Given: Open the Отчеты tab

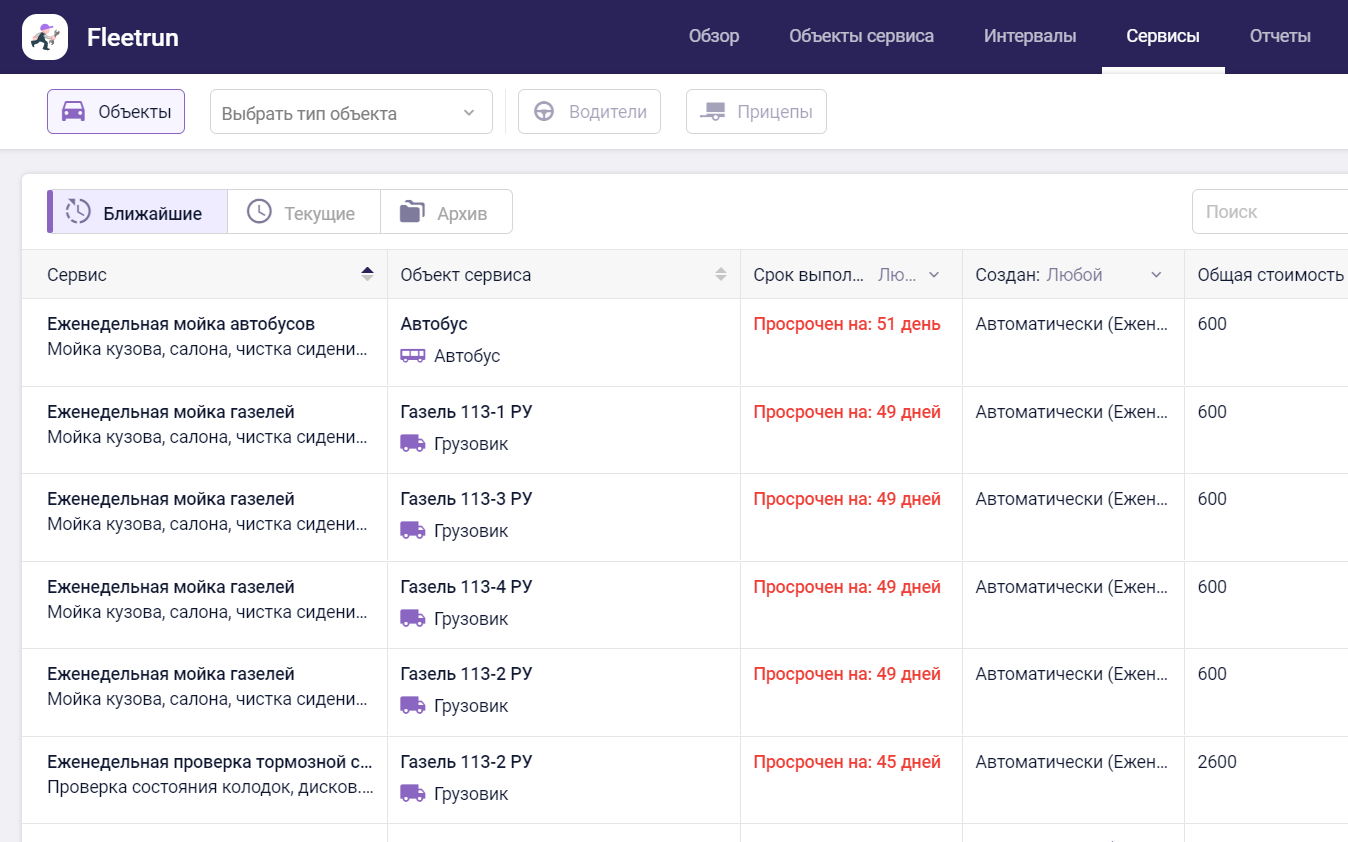Looking at the screenshot, I should pos(1280,37).
